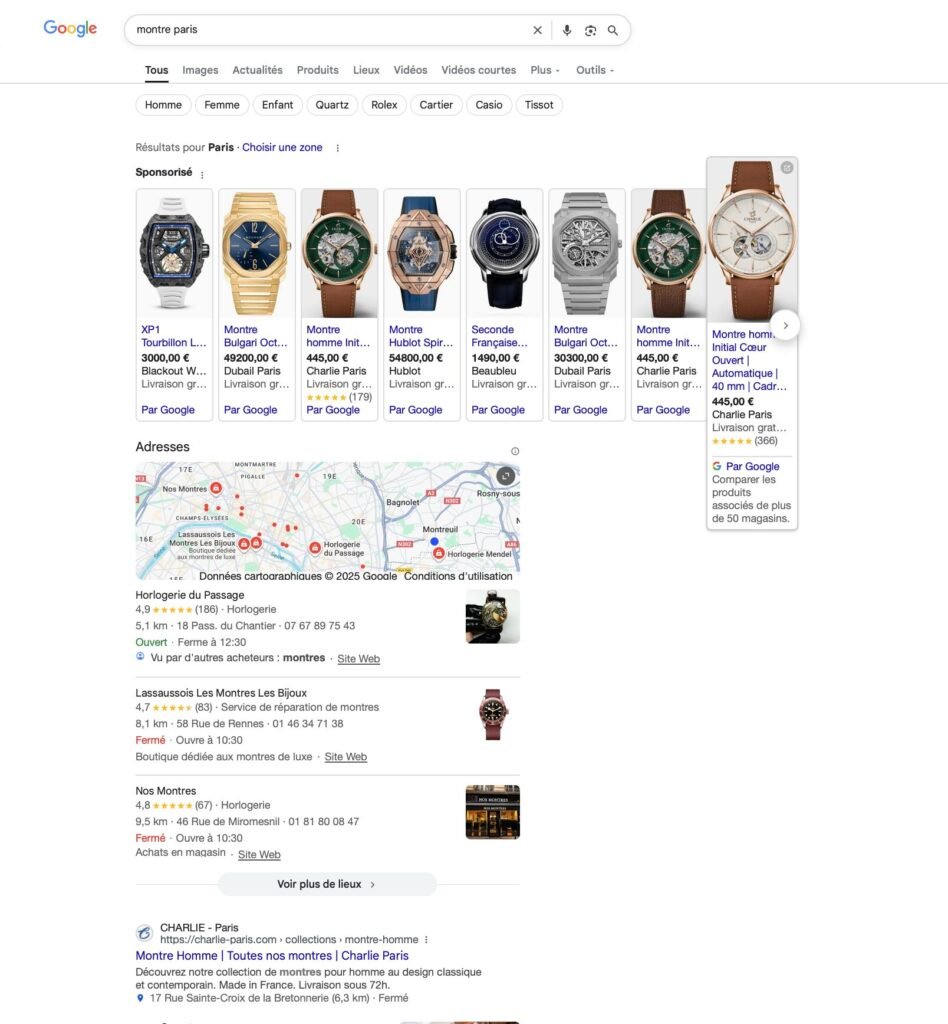This screenshot has height=1024, width=948.
Task: Open the three-dot menu next to Sponsorisé
Action: click(x=202, y=174)
